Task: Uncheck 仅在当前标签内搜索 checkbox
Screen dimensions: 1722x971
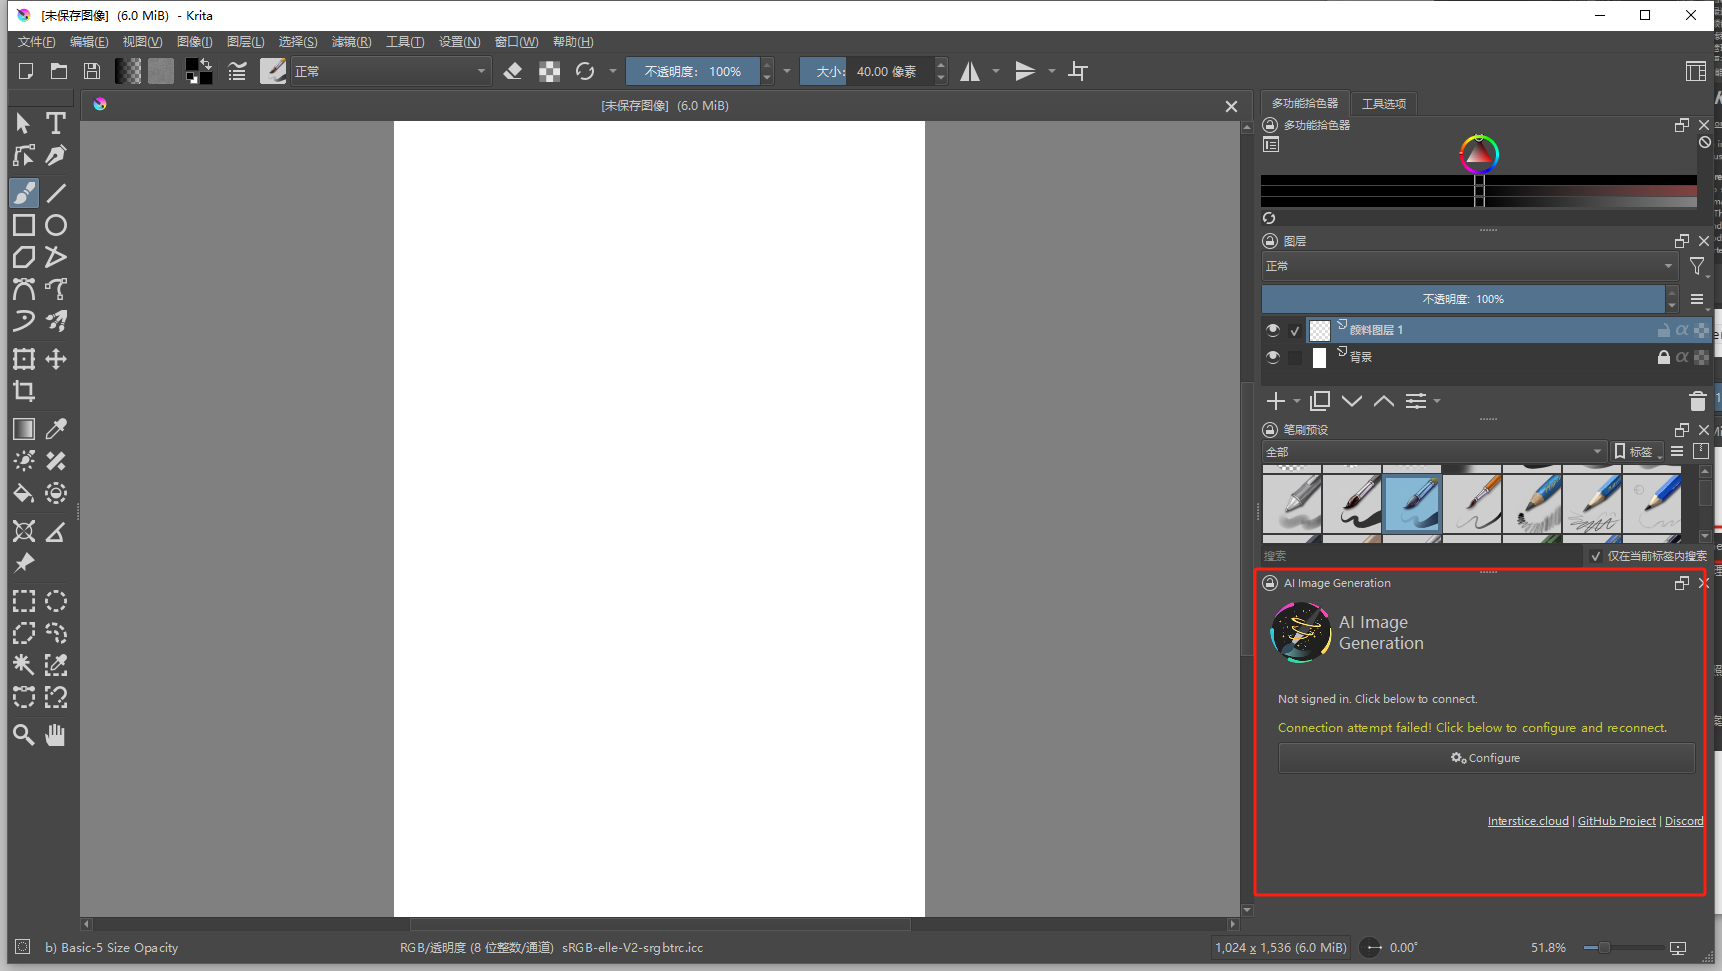Action: point(1595,556)
